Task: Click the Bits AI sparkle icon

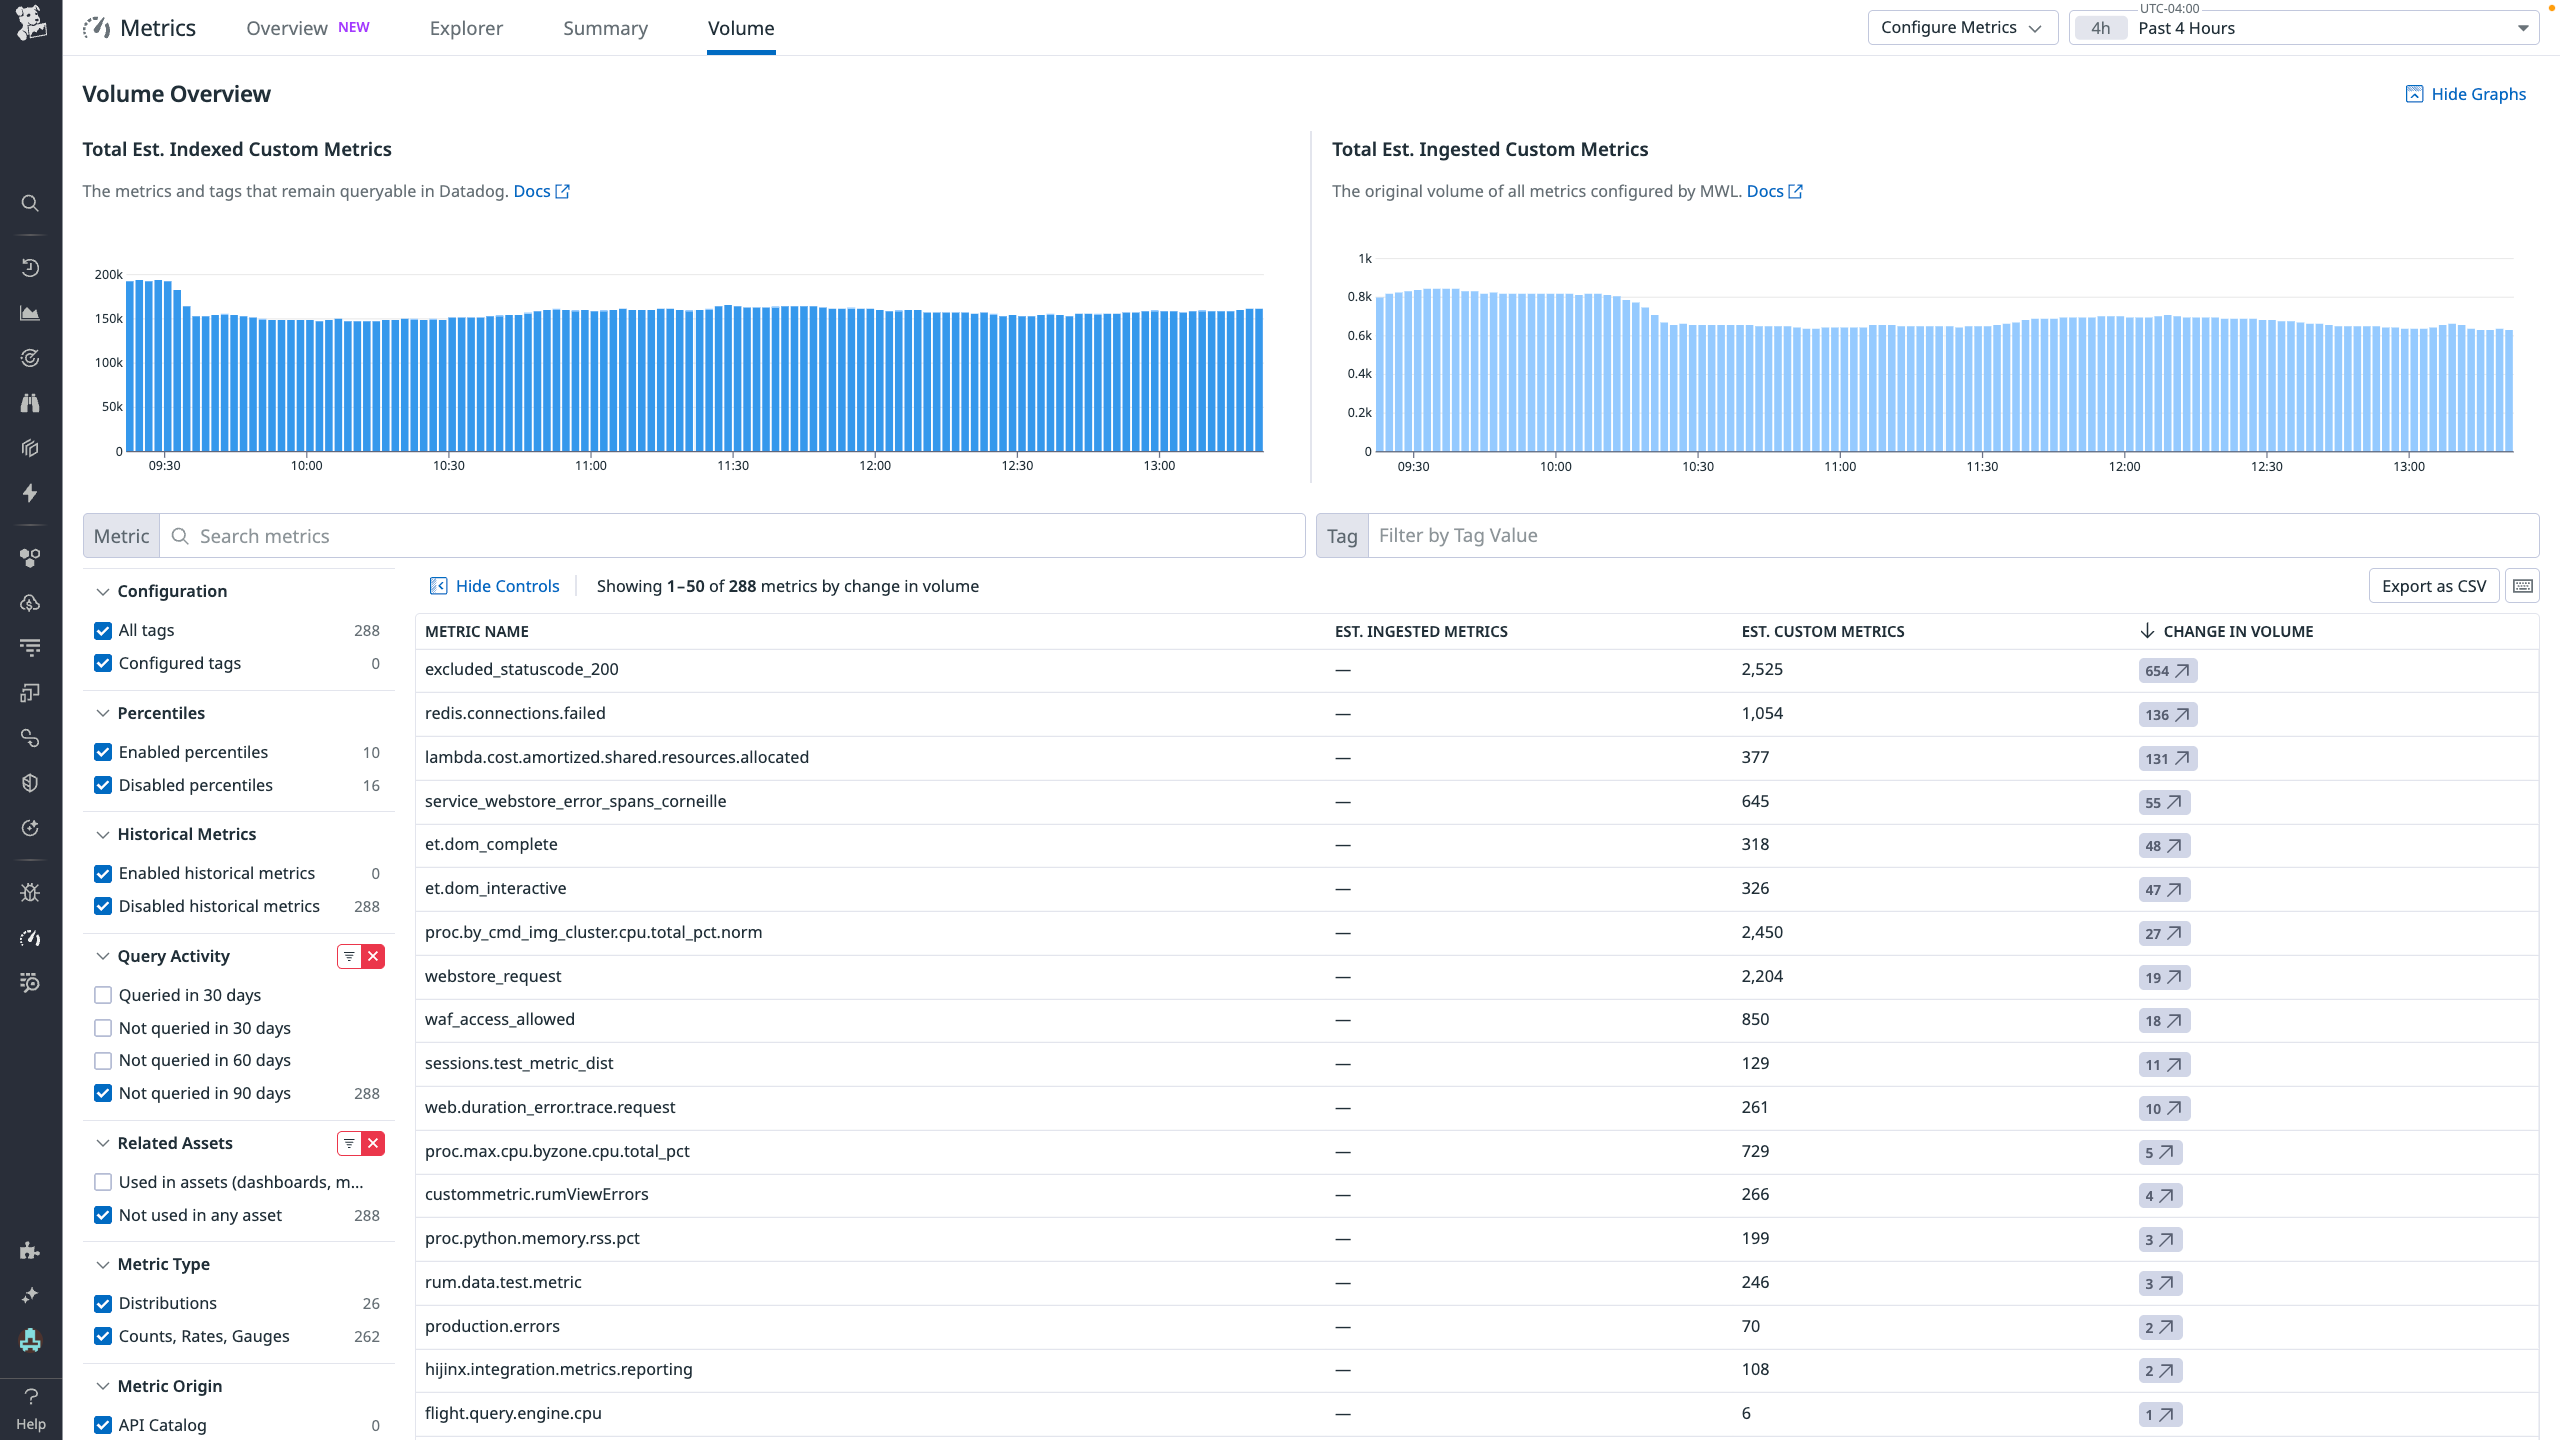Action: (30, 1294)
